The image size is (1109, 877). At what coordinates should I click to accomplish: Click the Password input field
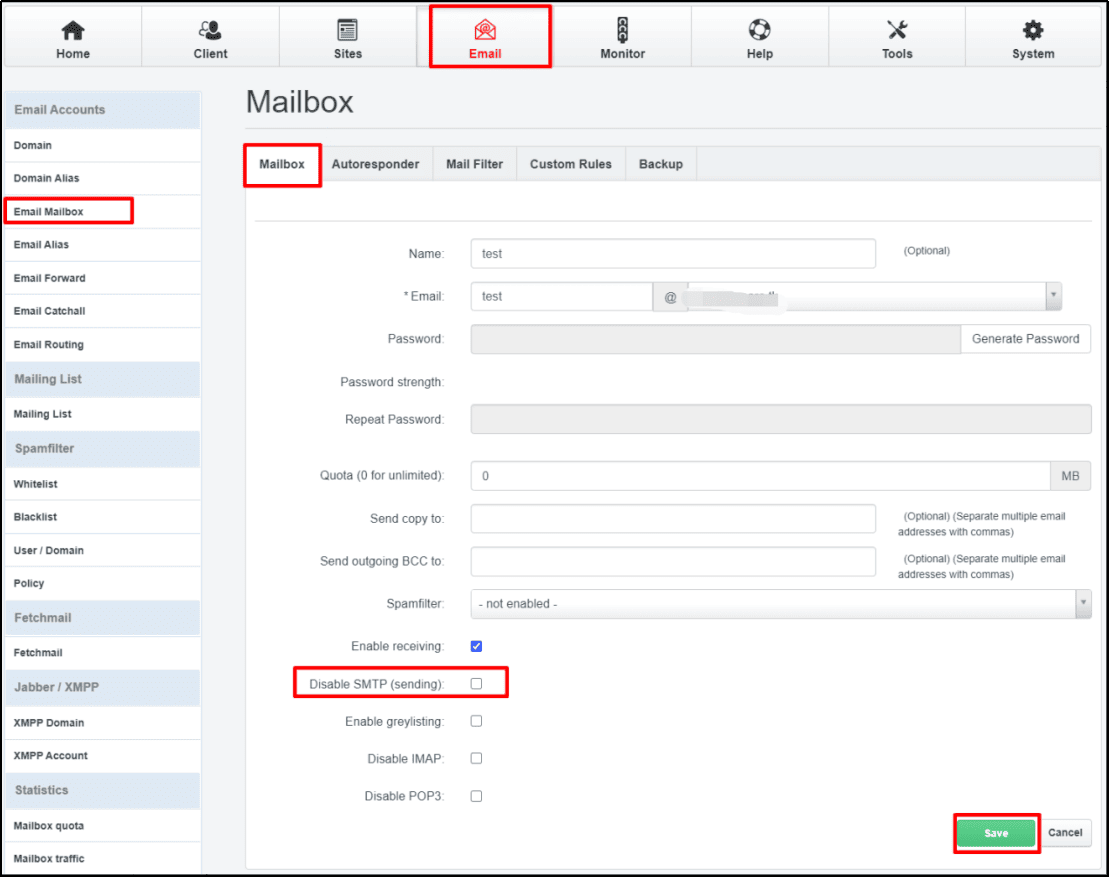point(716,339)
